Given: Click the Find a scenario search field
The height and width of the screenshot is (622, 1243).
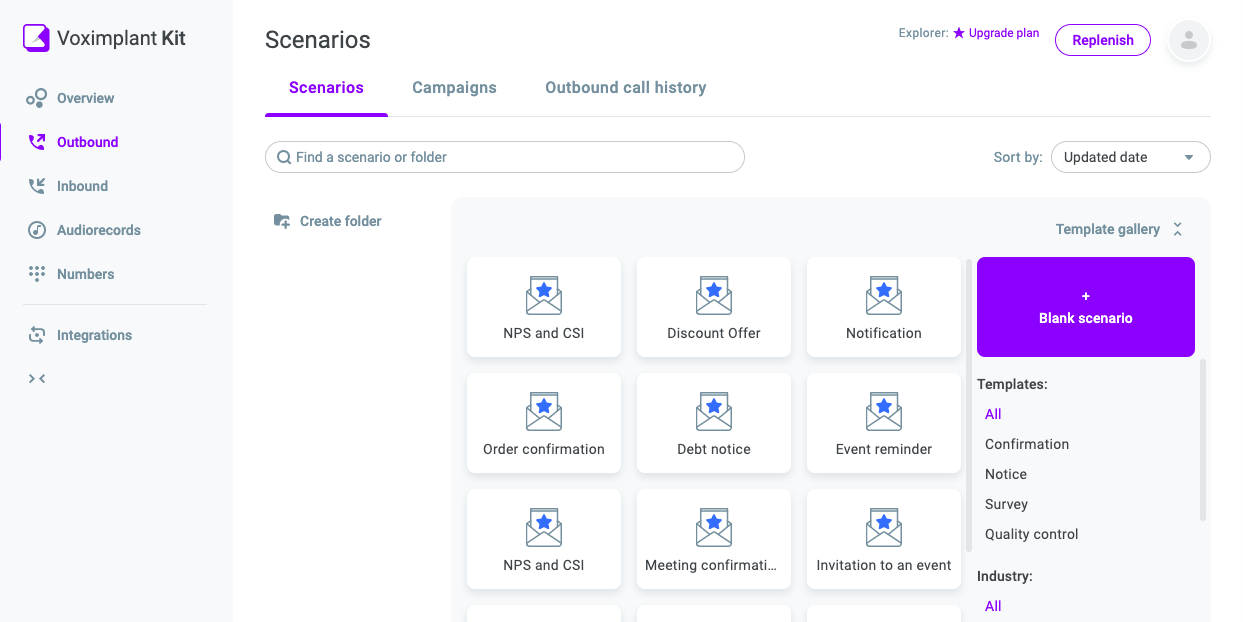Looking at the screenshot, I should [x=505, y=157].
